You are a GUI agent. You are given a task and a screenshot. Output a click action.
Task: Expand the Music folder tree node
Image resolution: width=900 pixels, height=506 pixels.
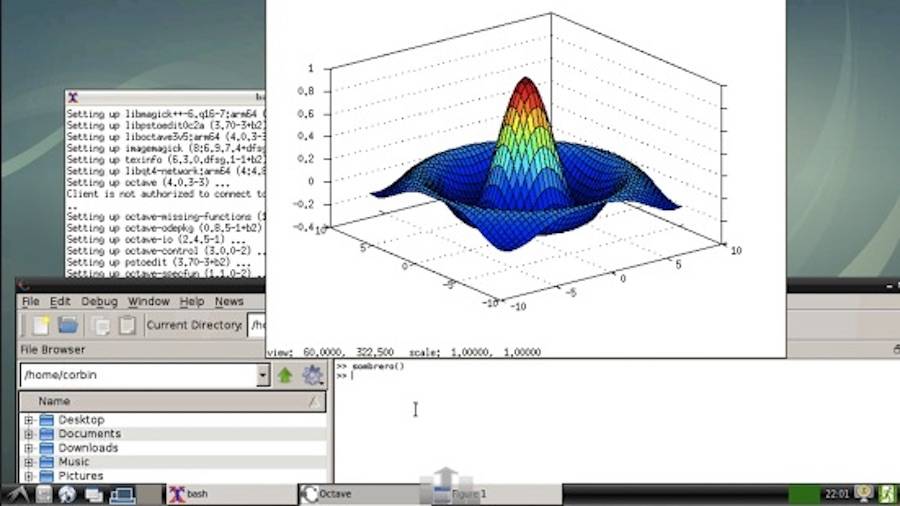29,462
